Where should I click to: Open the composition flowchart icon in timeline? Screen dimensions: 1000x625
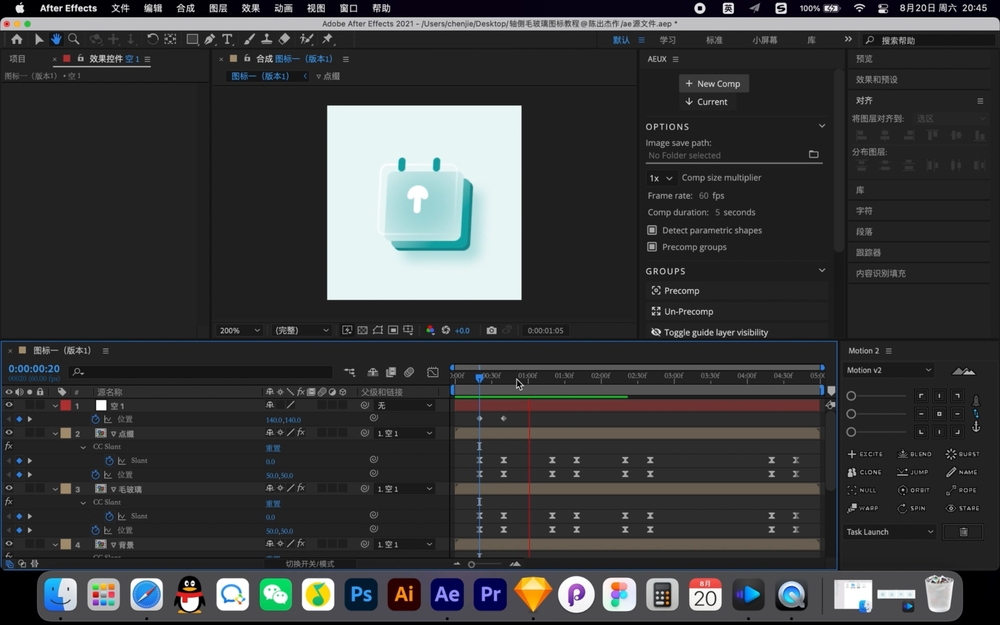[349, 372]
